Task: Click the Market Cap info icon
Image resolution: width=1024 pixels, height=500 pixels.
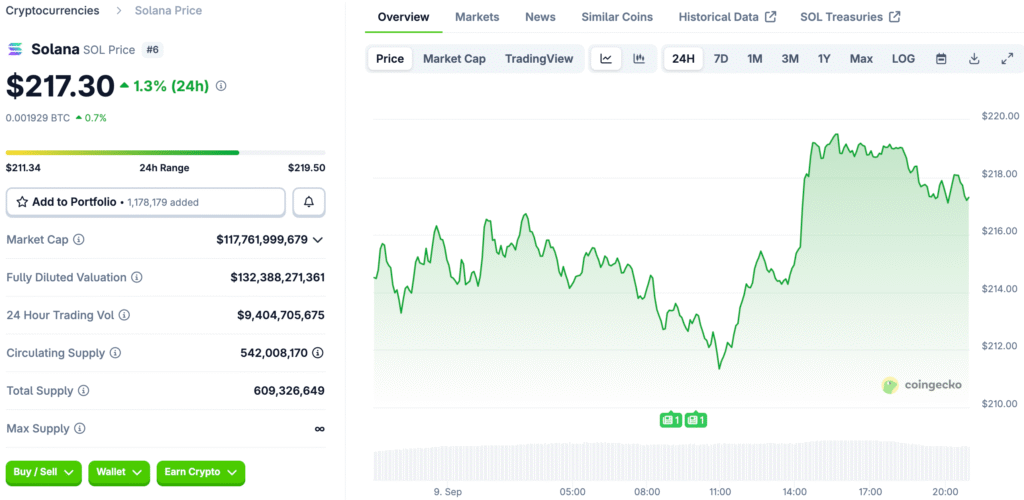Action: 79,240
